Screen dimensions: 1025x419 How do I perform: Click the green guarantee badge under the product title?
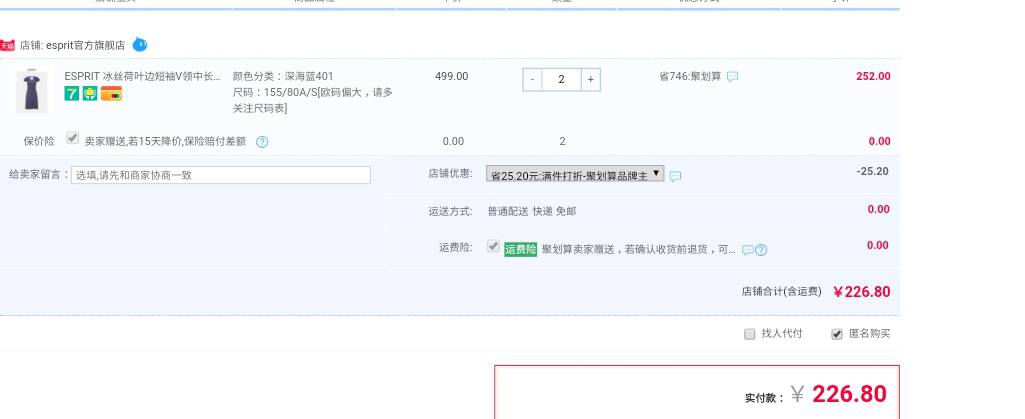click(x=90, y=93)
